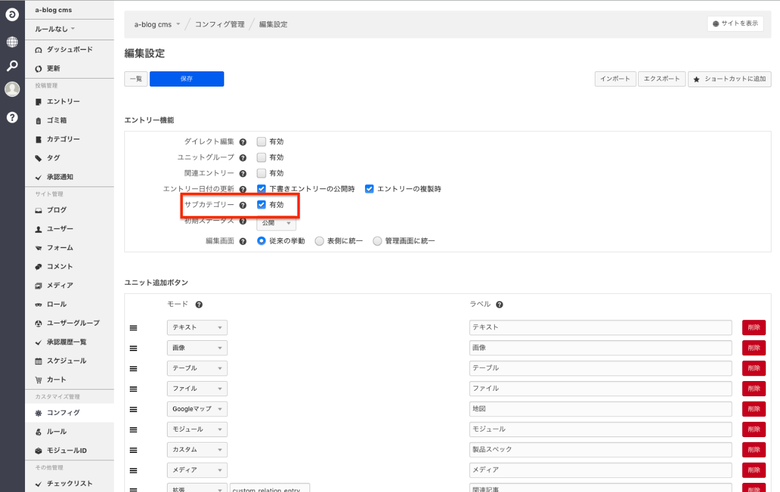Open the Googleマップ mode dropdown
Screen dimensions: 780x492
(197, 409)
